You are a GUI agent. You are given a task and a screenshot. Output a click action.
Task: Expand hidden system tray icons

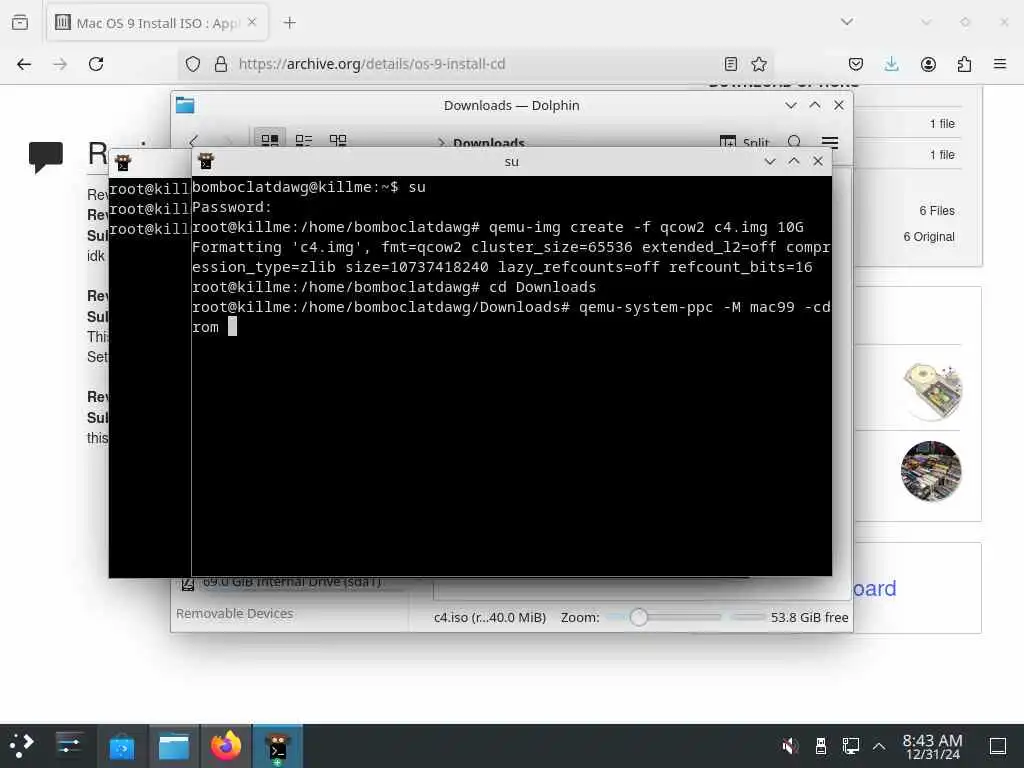coord(879,746)
